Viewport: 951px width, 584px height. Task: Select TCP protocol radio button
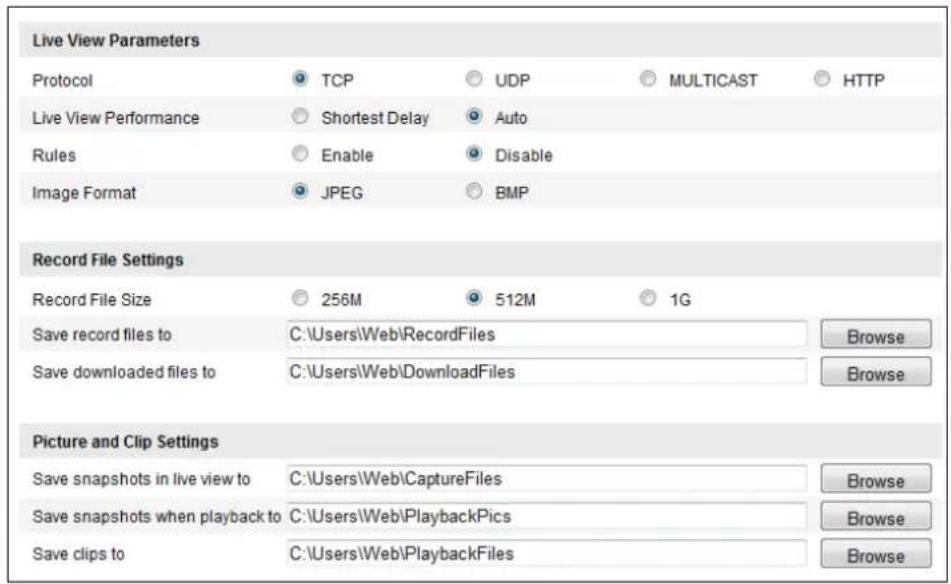coord(300,79)
